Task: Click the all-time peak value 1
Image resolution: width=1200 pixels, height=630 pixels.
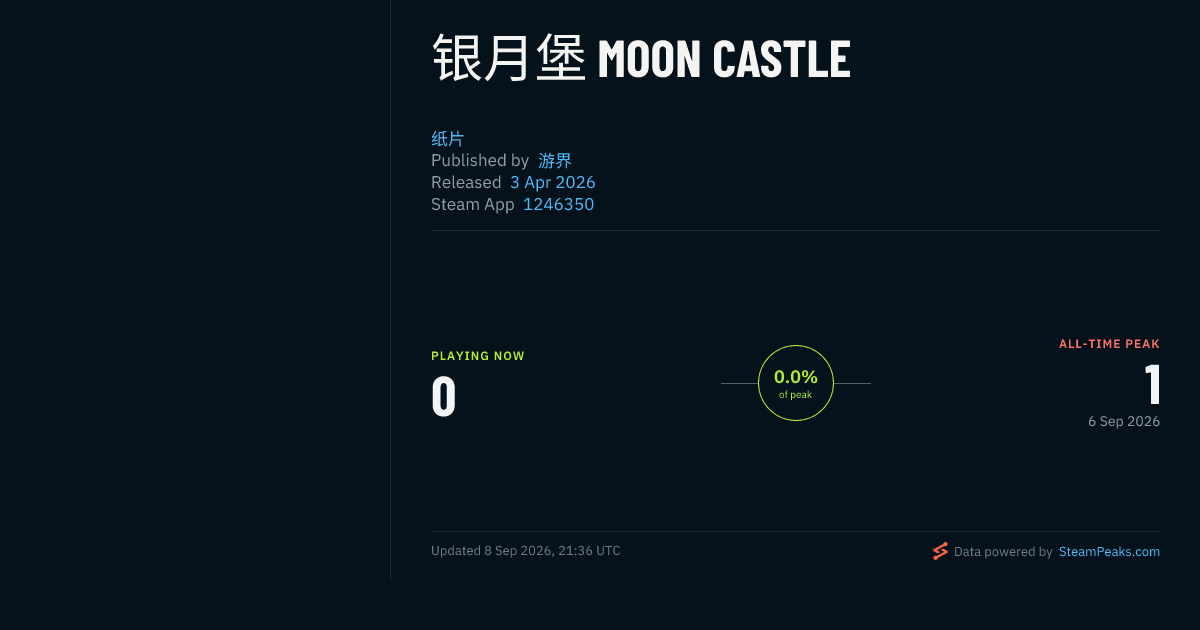Action: pos(1152,384)
